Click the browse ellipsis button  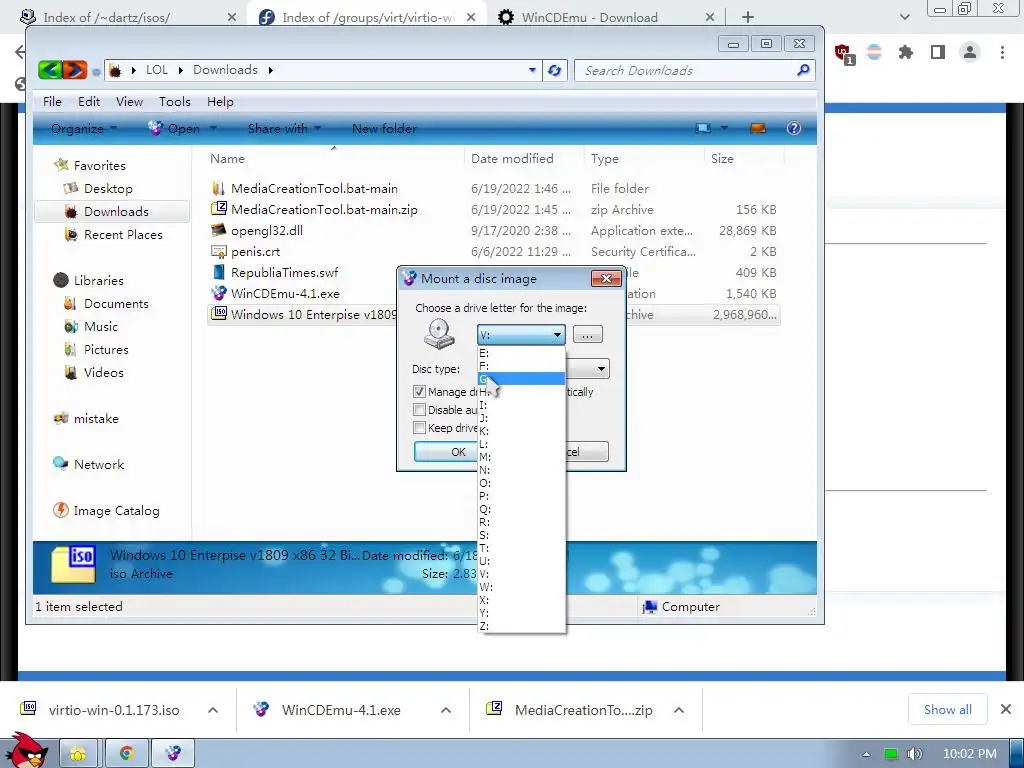[587, 335]
